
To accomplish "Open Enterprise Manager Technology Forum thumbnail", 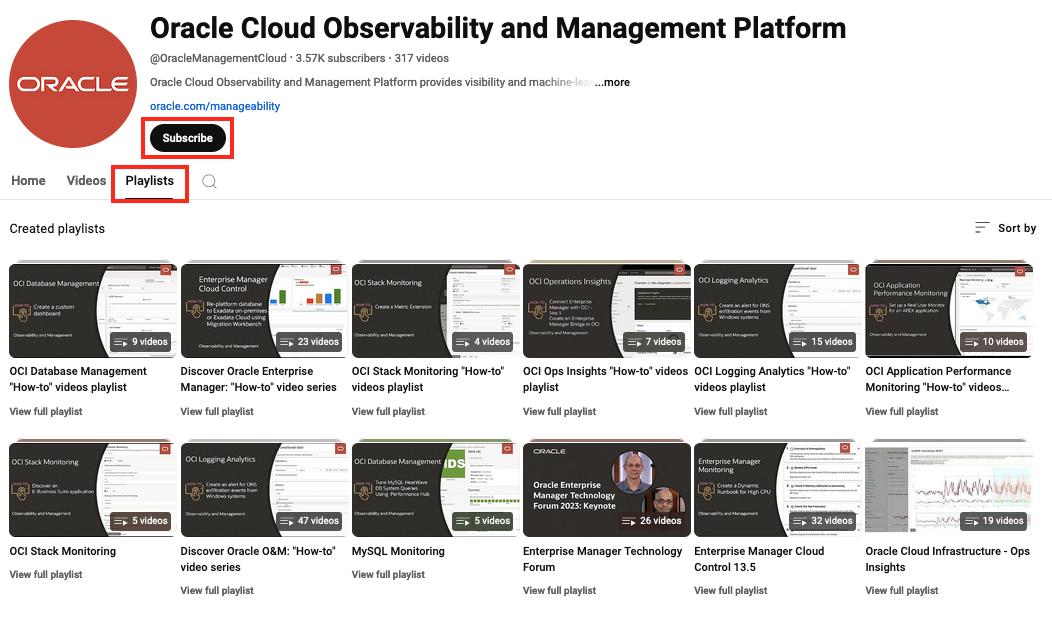I will 607,490.
